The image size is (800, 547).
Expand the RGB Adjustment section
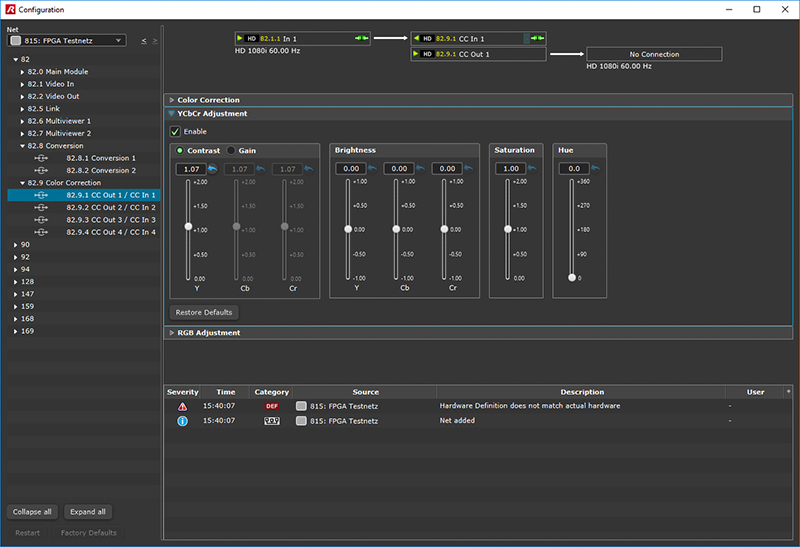coord(172,333)
